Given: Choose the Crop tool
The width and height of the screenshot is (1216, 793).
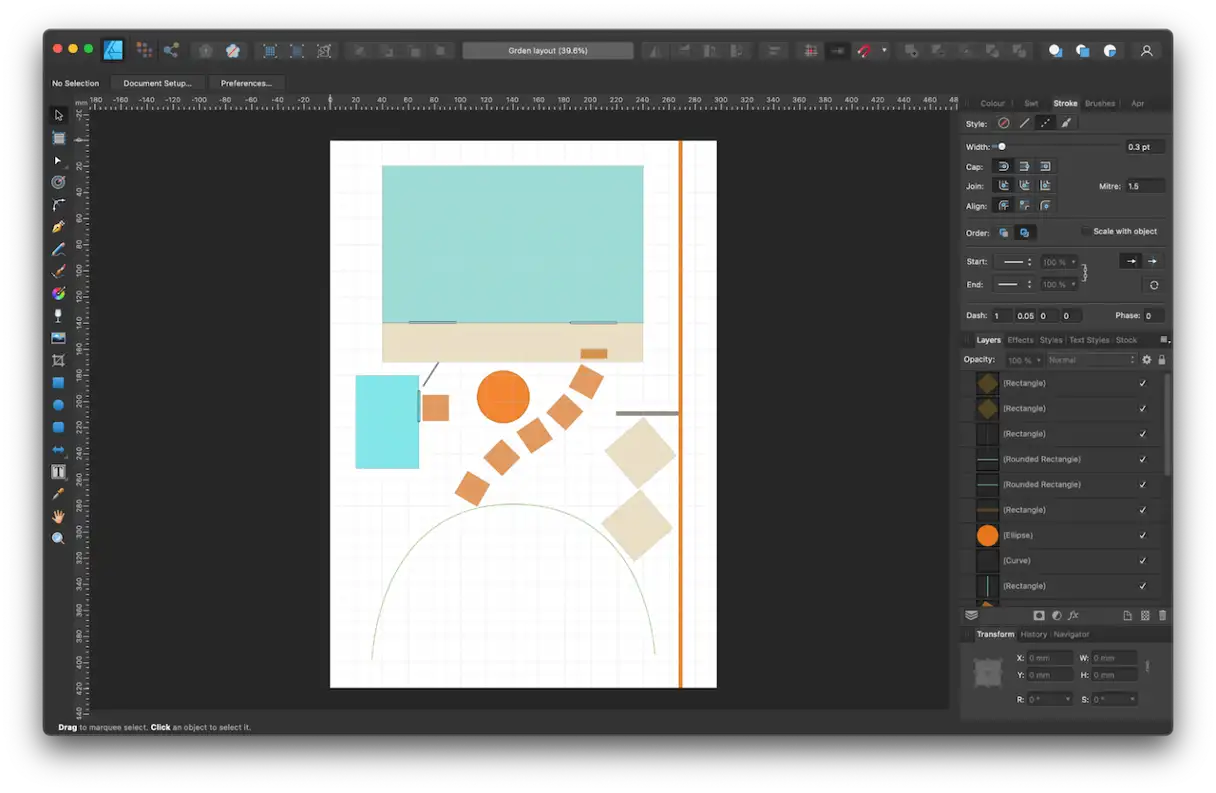Looking at the screenshot, I should pyautogui.click(x=59, y=360).
